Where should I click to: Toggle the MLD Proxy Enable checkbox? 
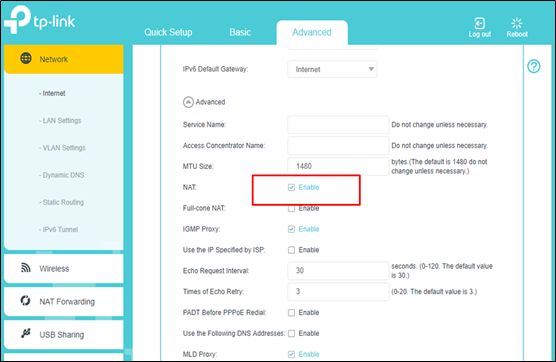(291, 354)
